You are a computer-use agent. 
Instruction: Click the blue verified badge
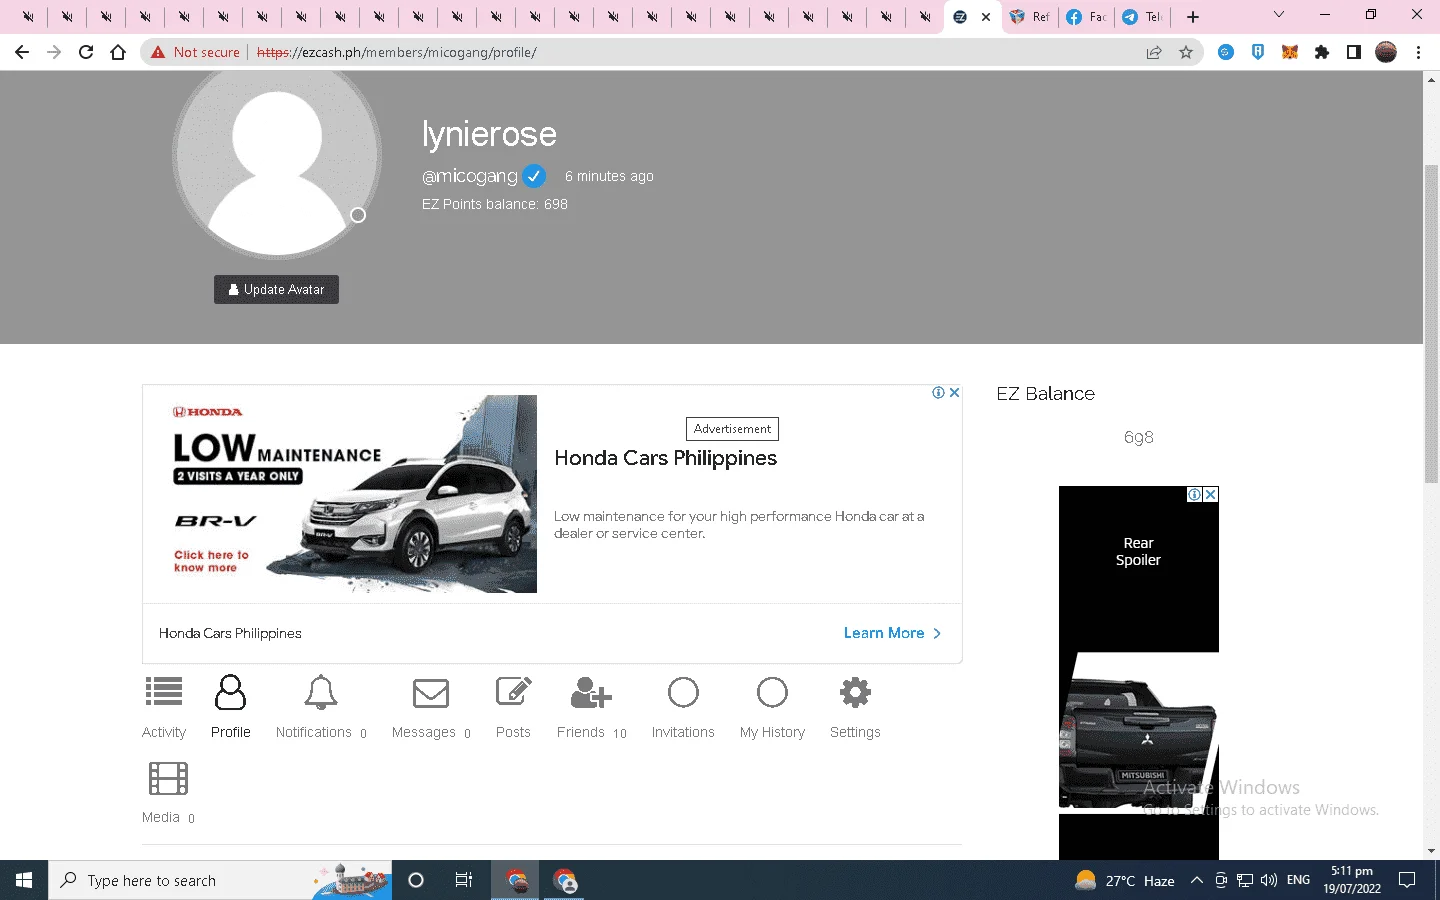534,176
